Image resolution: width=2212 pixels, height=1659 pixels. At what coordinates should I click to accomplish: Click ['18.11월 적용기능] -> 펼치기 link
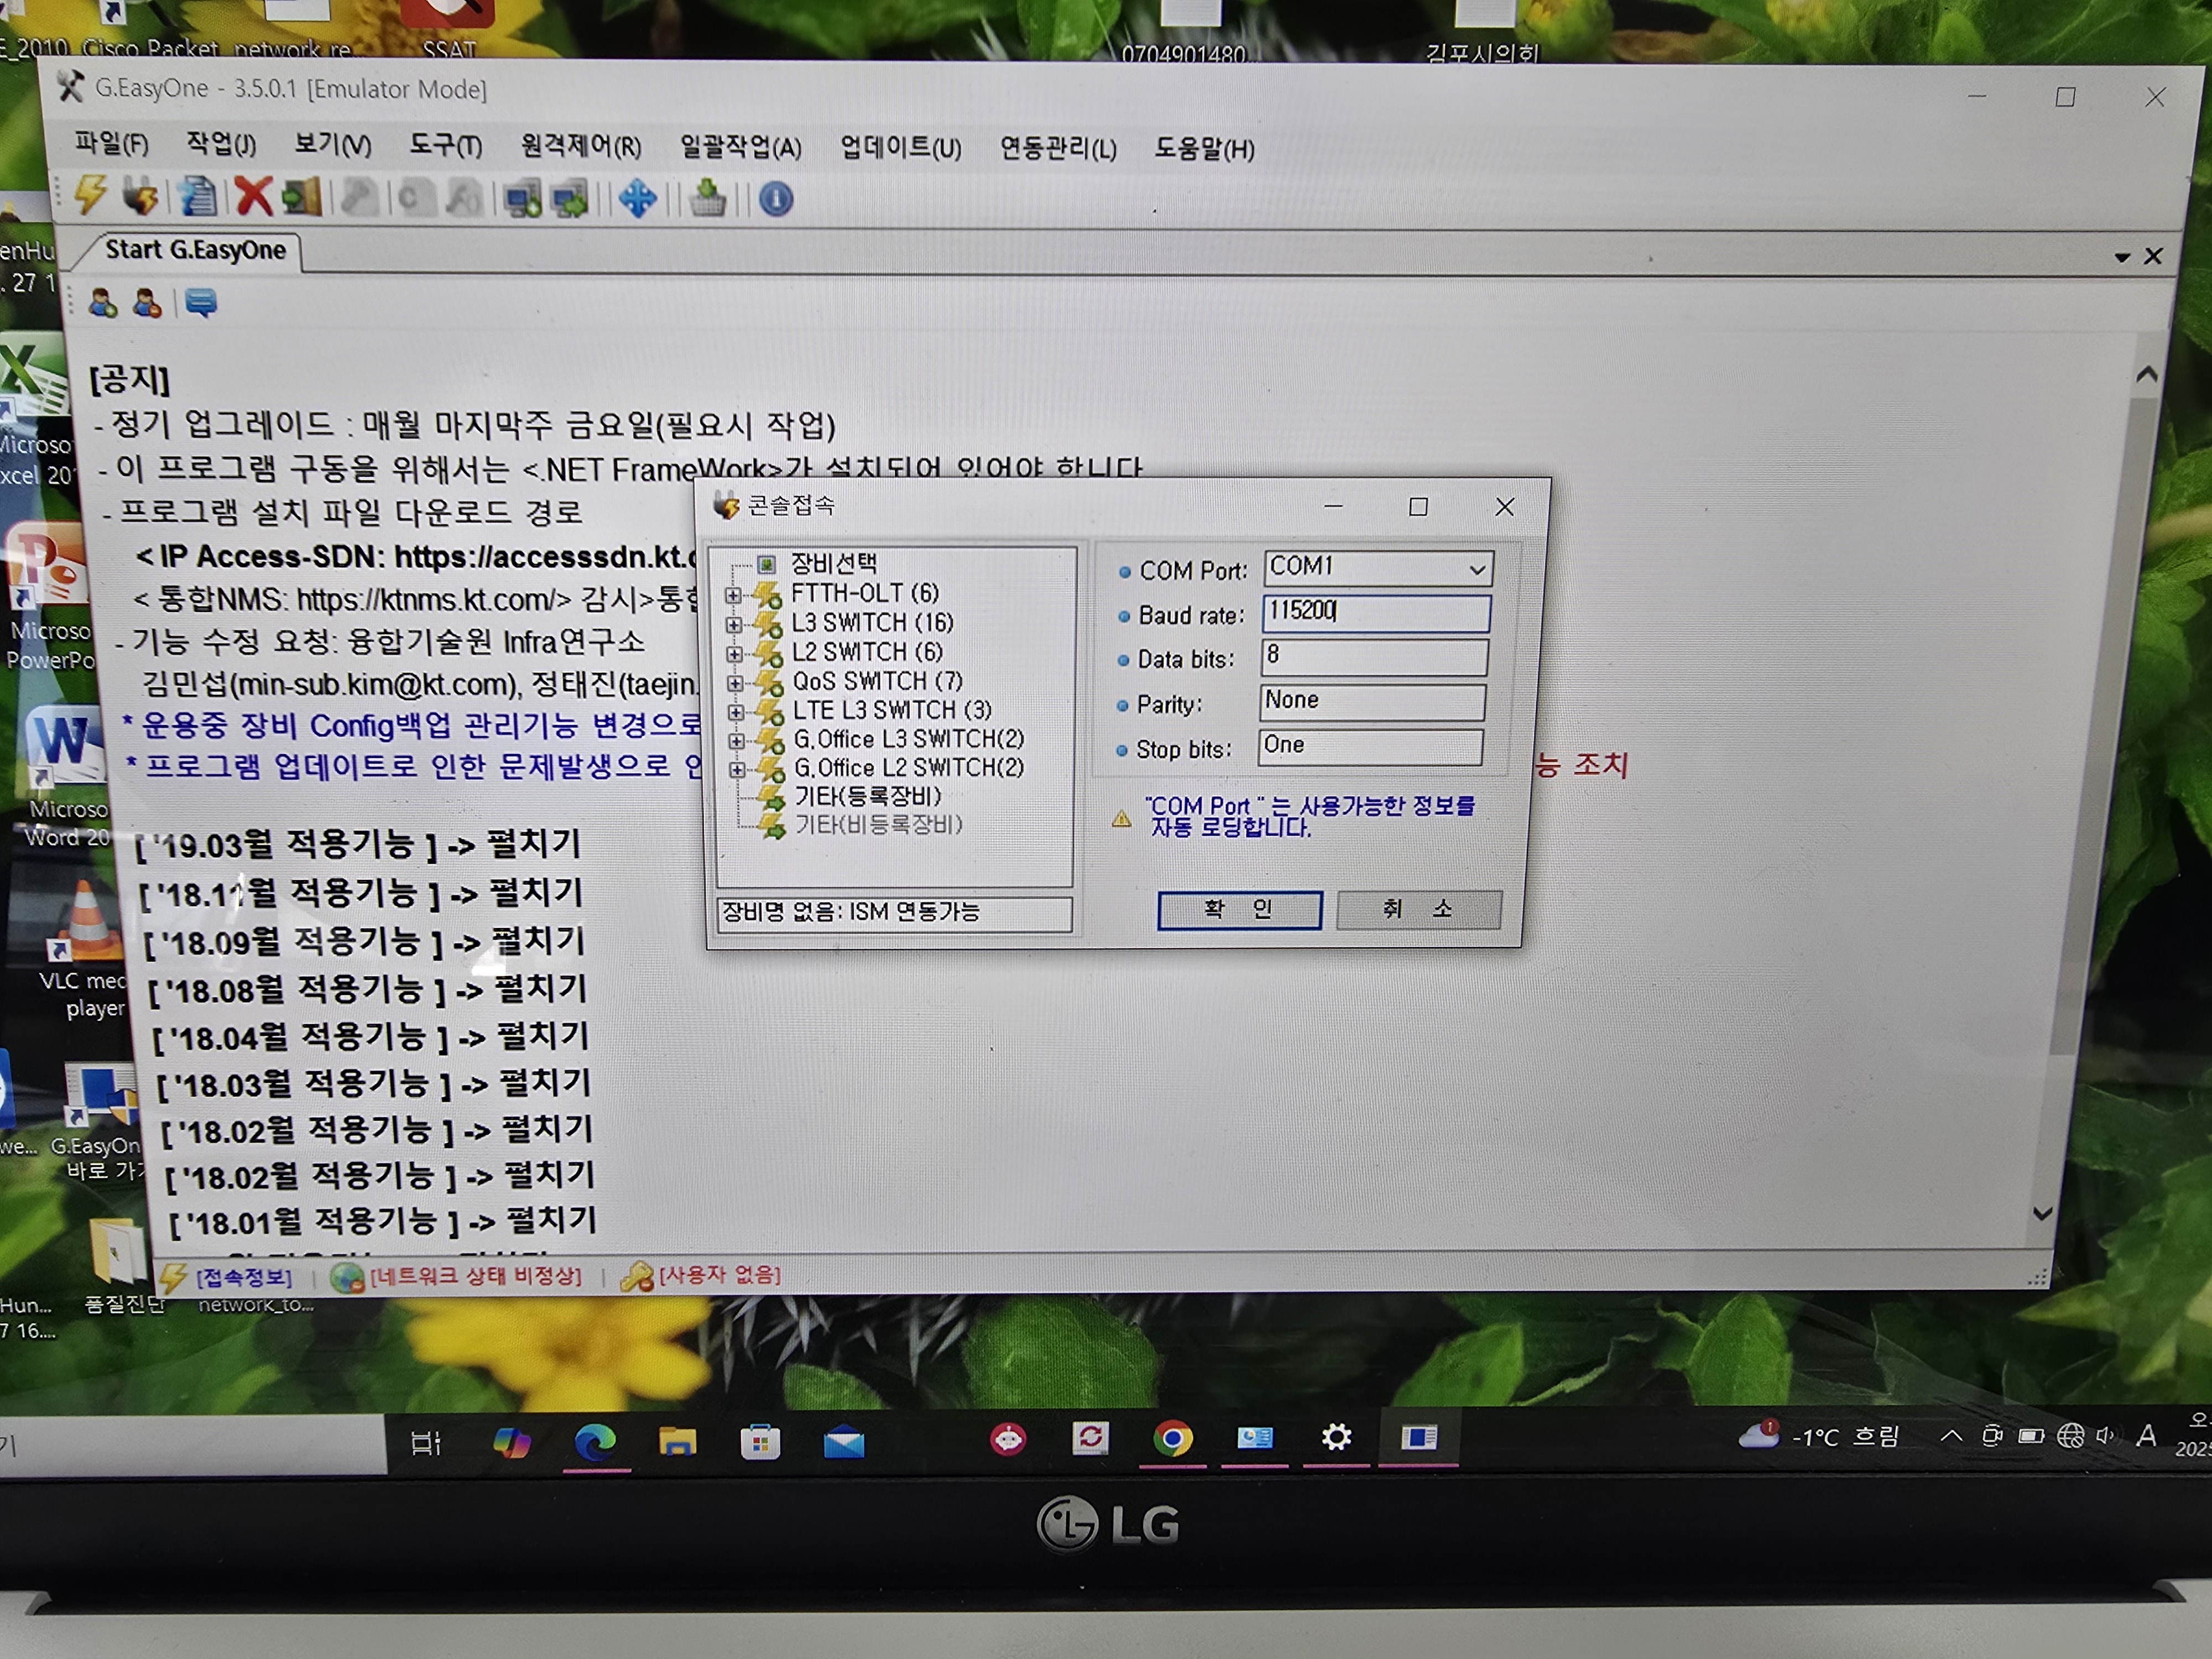[x=360, y=893]
